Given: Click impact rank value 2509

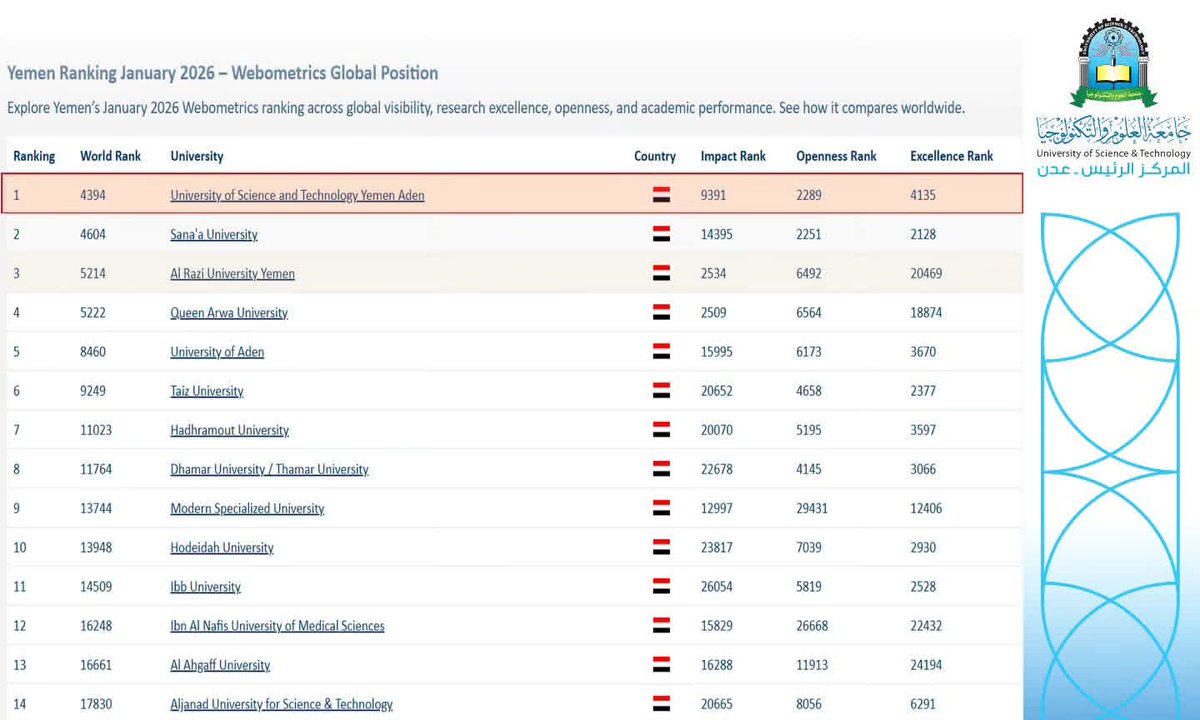Looking at the screenshot, I should click(714, 313).
